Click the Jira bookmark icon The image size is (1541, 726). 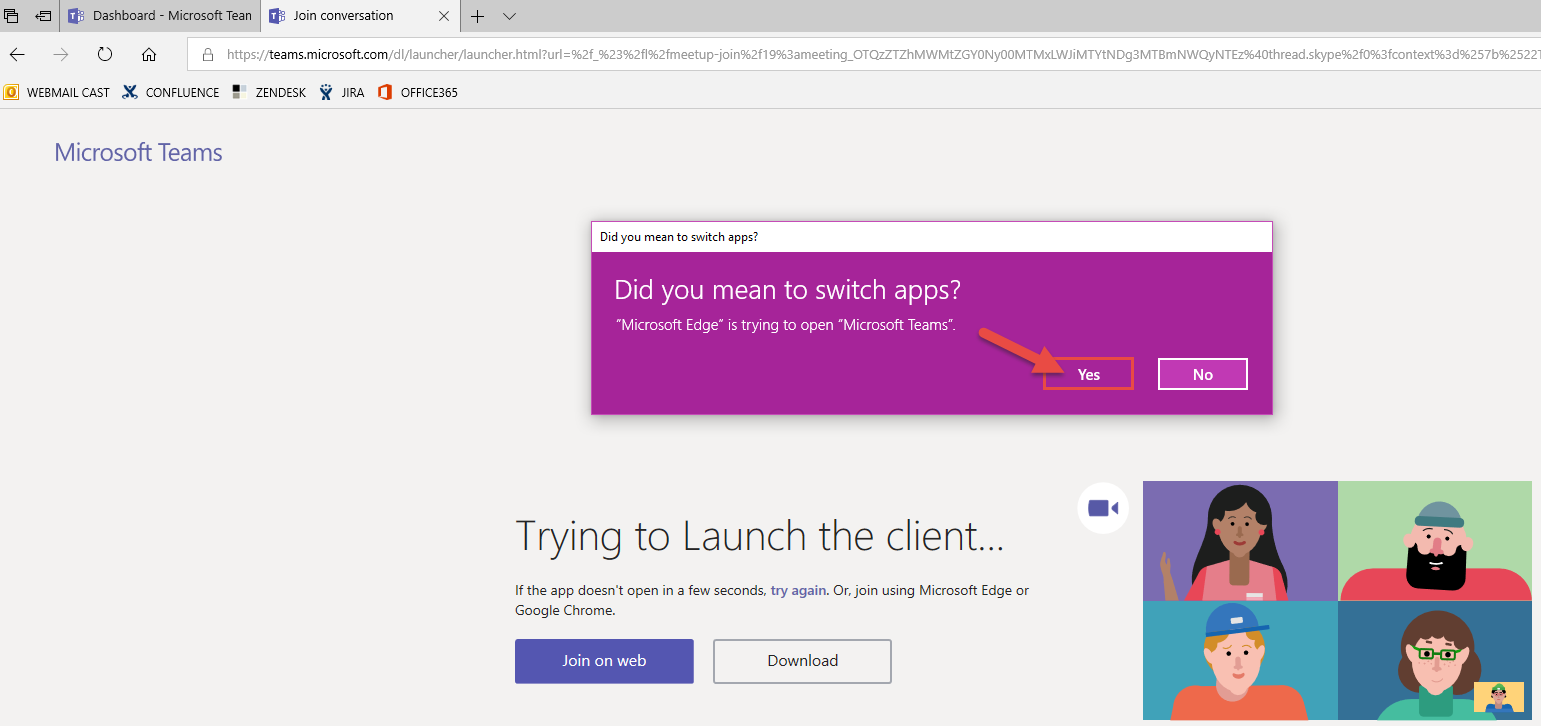point(326,92)
